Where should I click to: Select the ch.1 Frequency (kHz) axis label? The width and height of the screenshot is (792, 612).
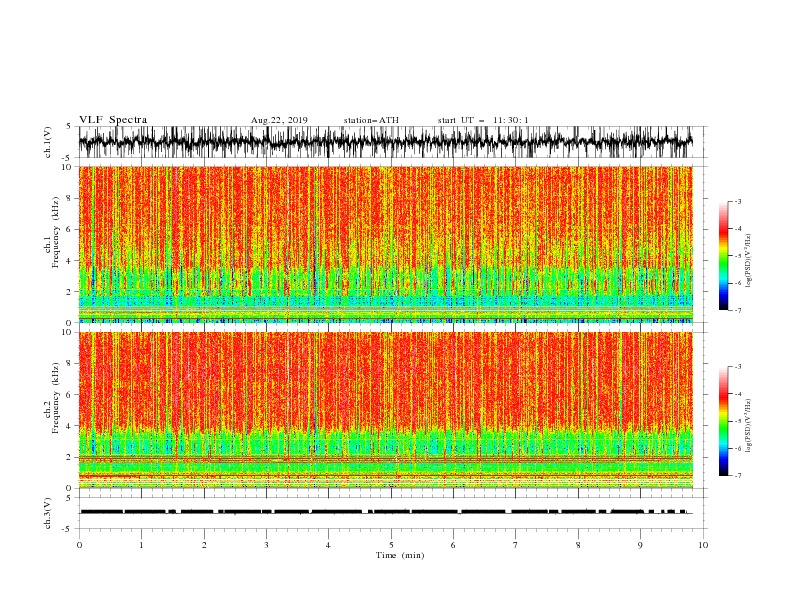click(52, 244)
